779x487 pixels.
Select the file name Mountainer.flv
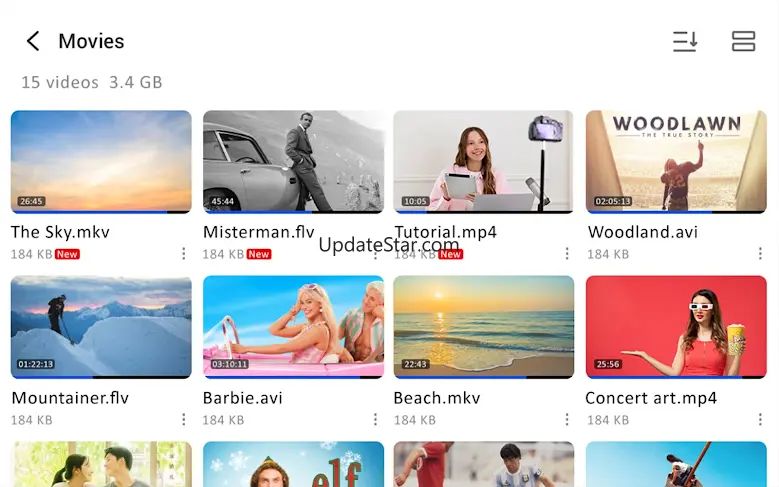(x=70, y=398)
